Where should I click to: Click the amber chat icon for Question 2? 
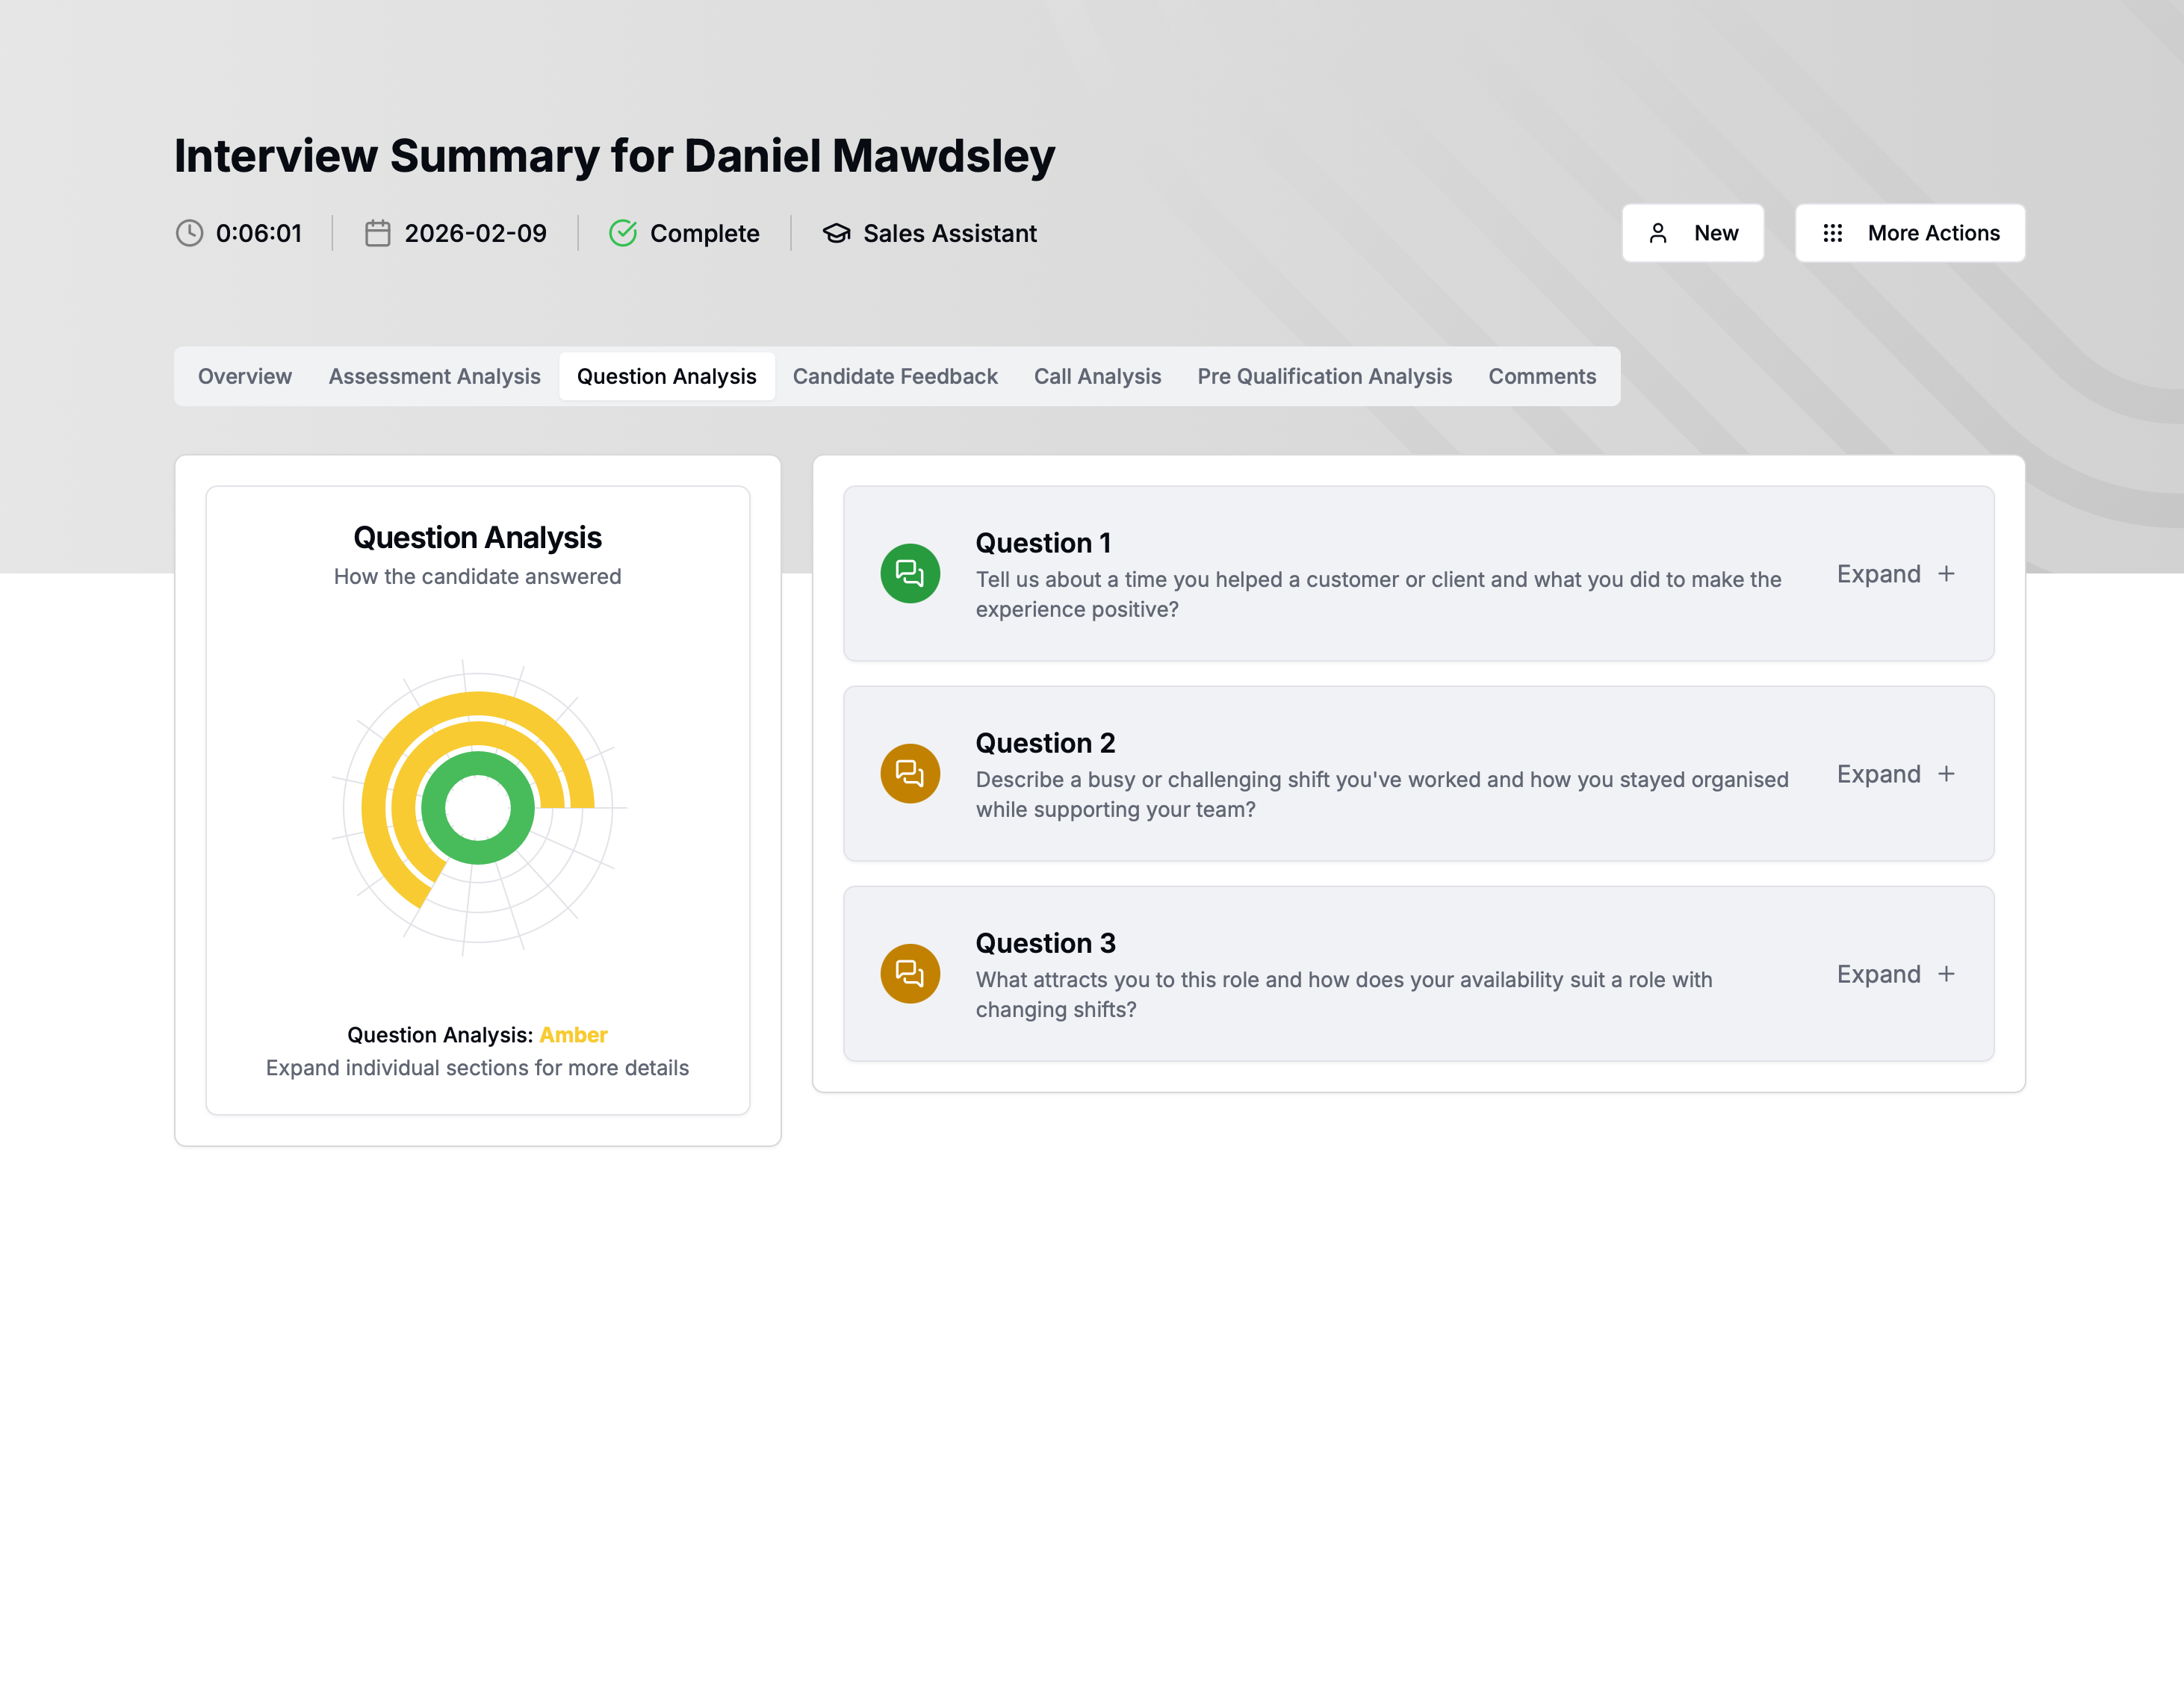[909, 773]
